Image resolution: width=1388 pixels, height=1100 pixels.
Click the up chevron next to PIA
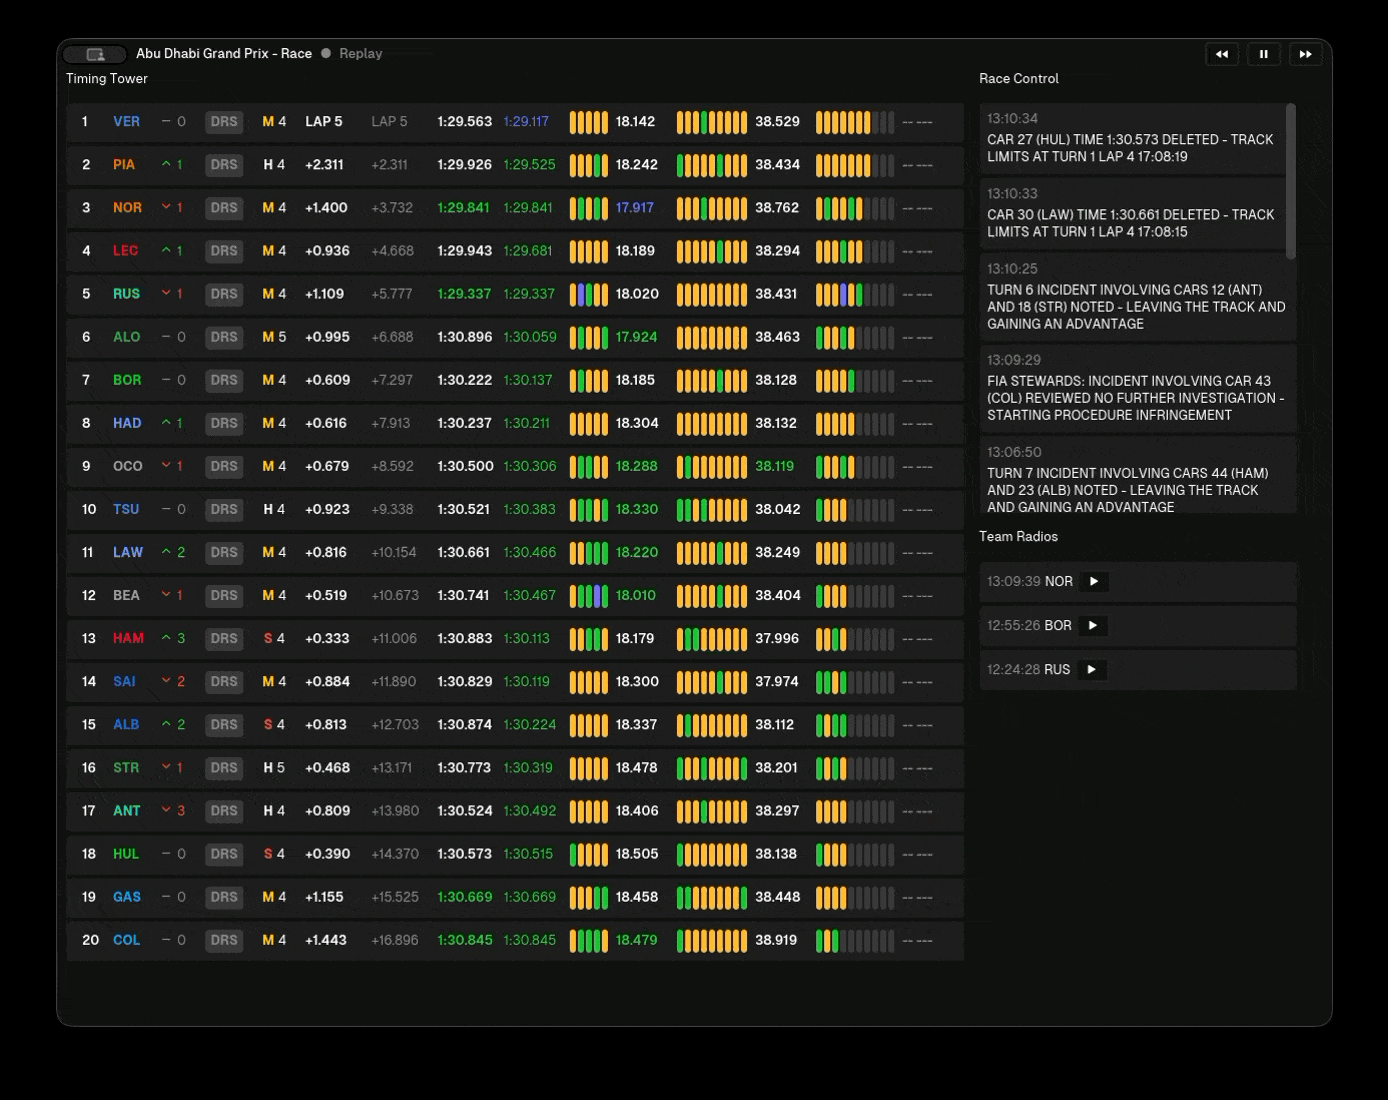(166, 165)
